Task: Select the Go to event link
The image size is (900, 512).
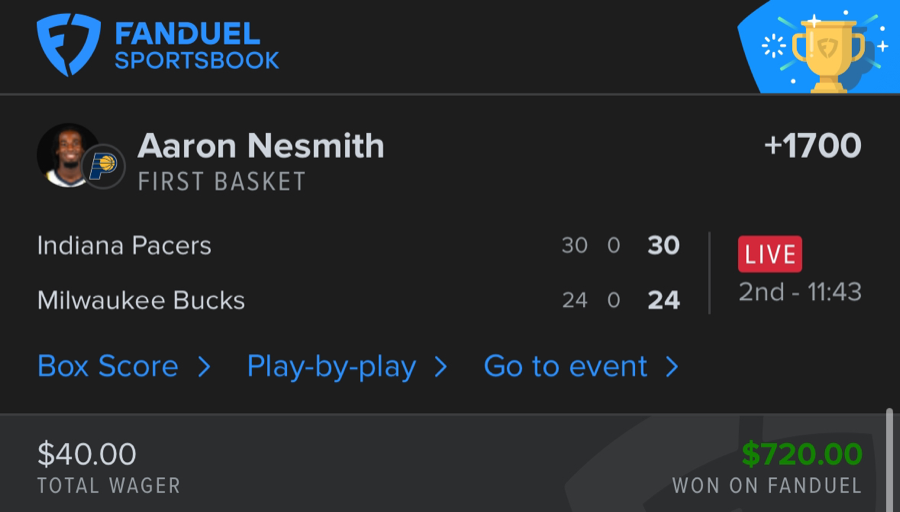Action: point(566,367)
